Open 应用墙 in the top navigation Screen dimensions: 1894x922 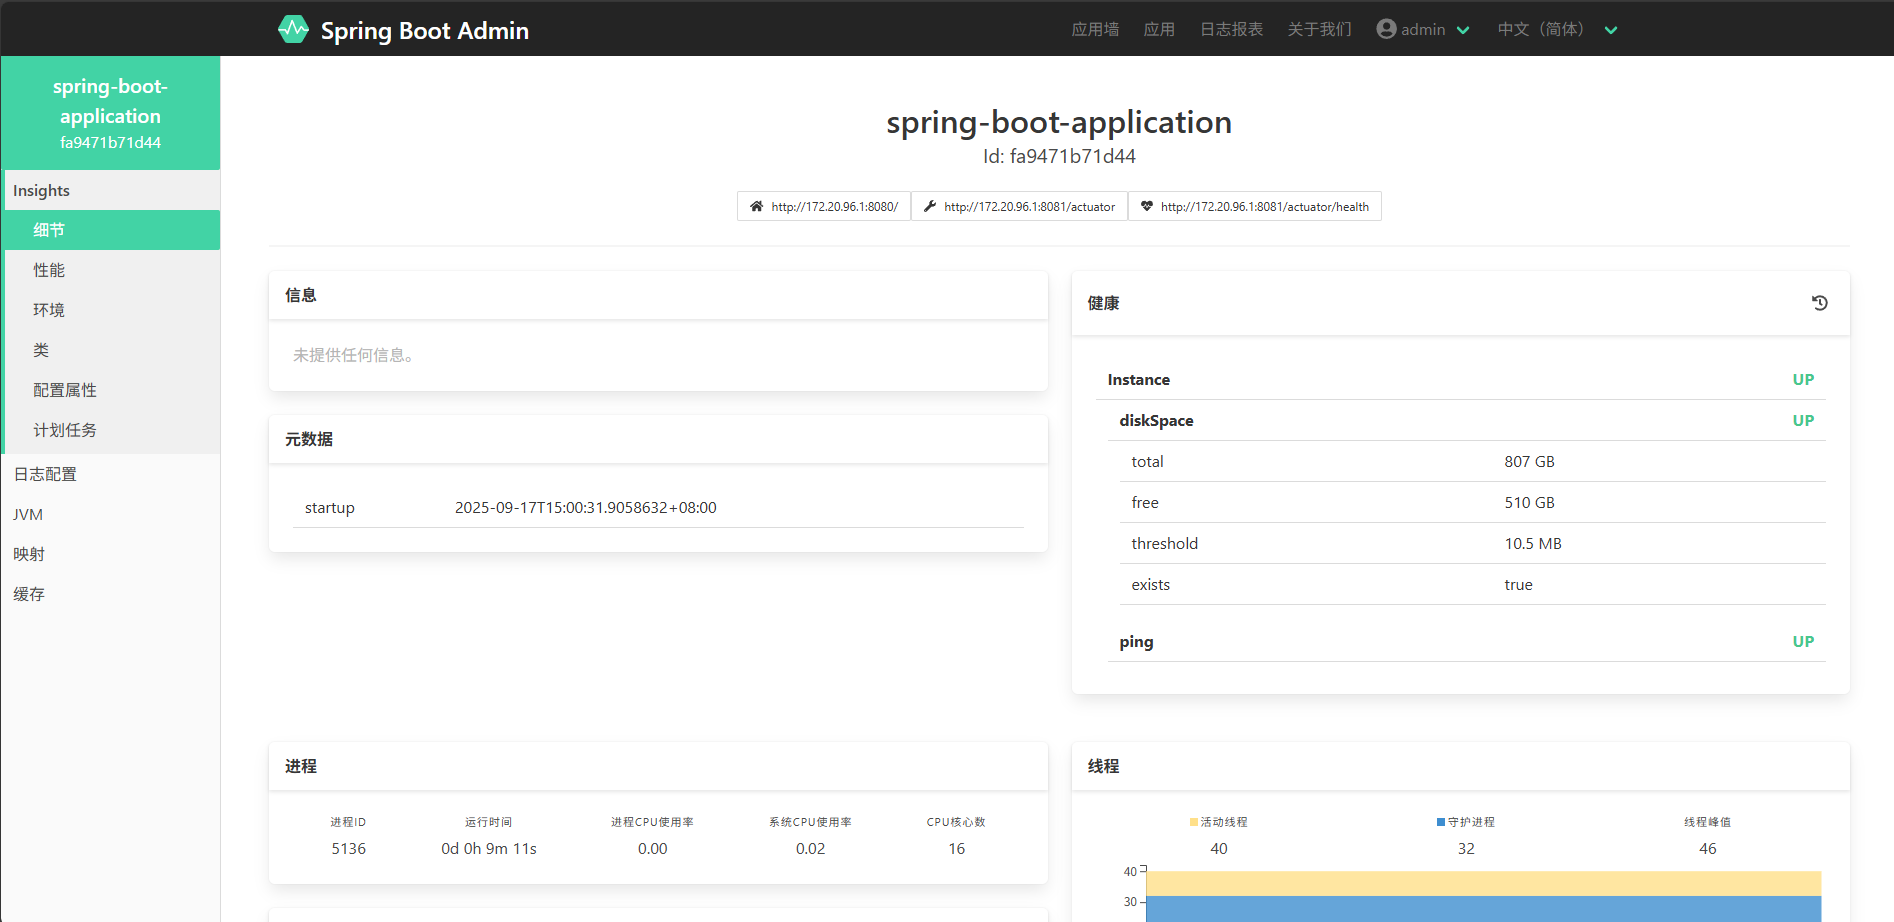(1095, 29)
